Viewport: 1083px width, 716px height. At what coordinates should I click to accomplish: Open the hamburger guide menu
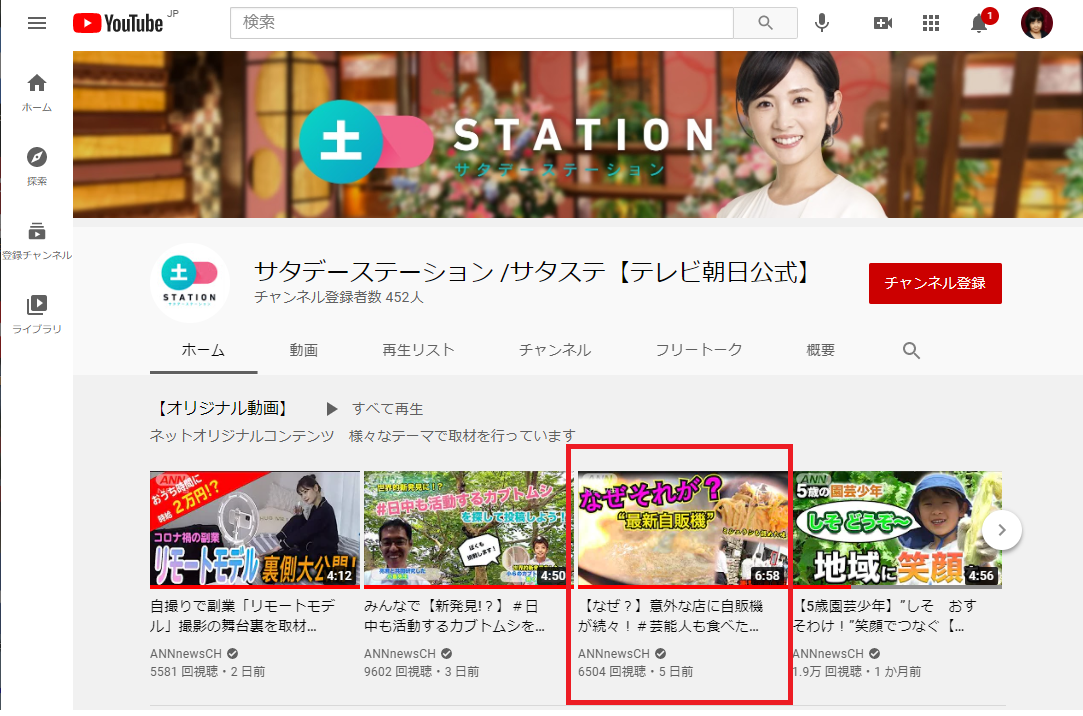pos(37,23)
